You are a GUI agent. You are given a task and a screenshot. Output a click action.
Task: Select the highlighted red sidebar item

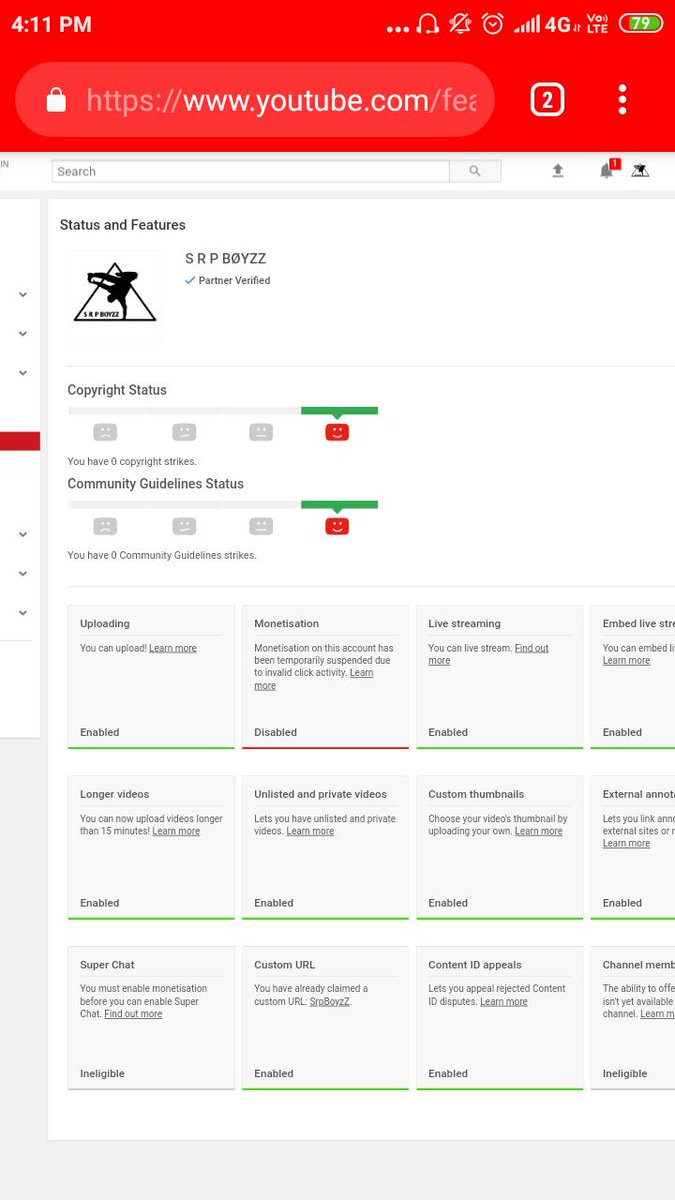tap(20, 441)
